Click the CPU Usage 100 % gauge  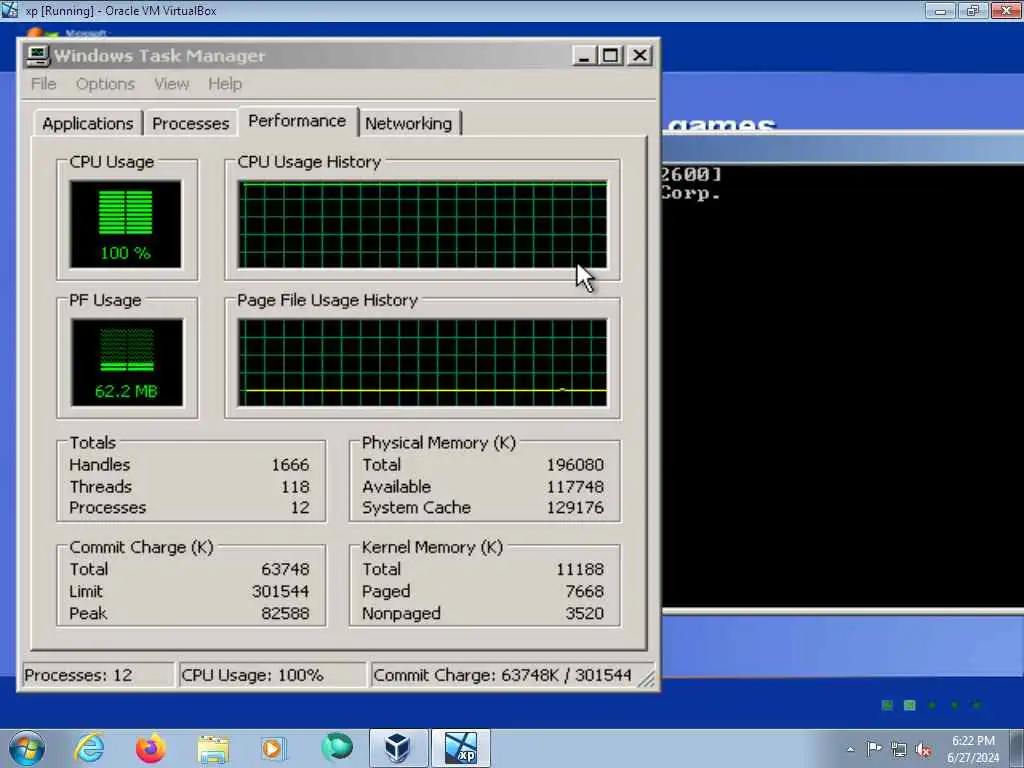126,224
